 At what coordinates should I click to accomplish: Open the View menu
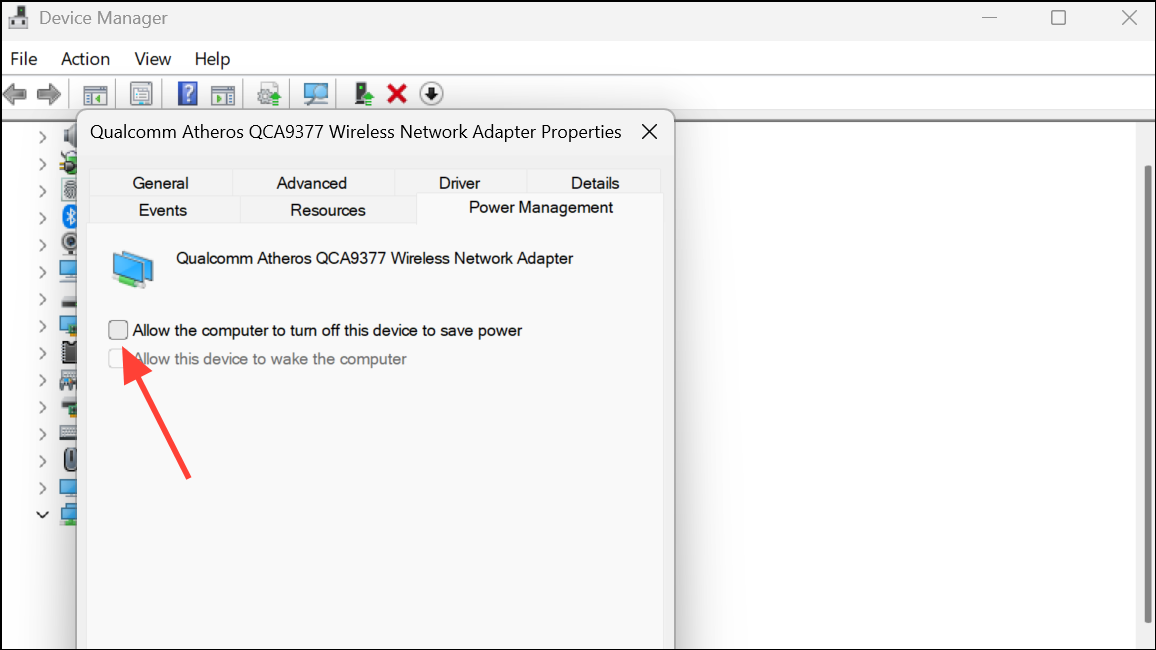(153, 59)
